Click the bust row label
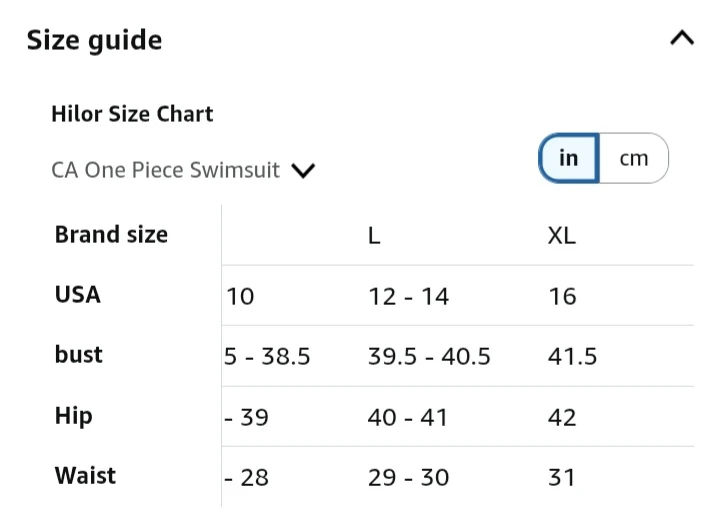Screen dimensions: 717x512 click(x=79, y=355)
